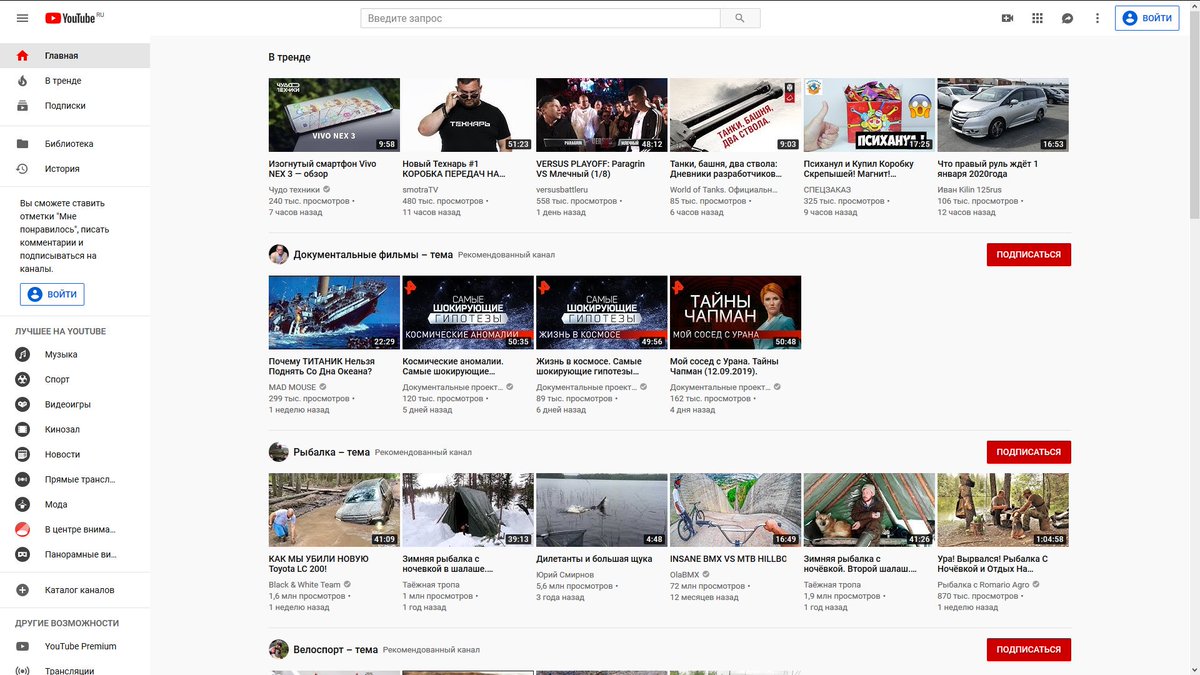
Task: Open Трансляции in the sidebar
Action: tap(75, 670)
